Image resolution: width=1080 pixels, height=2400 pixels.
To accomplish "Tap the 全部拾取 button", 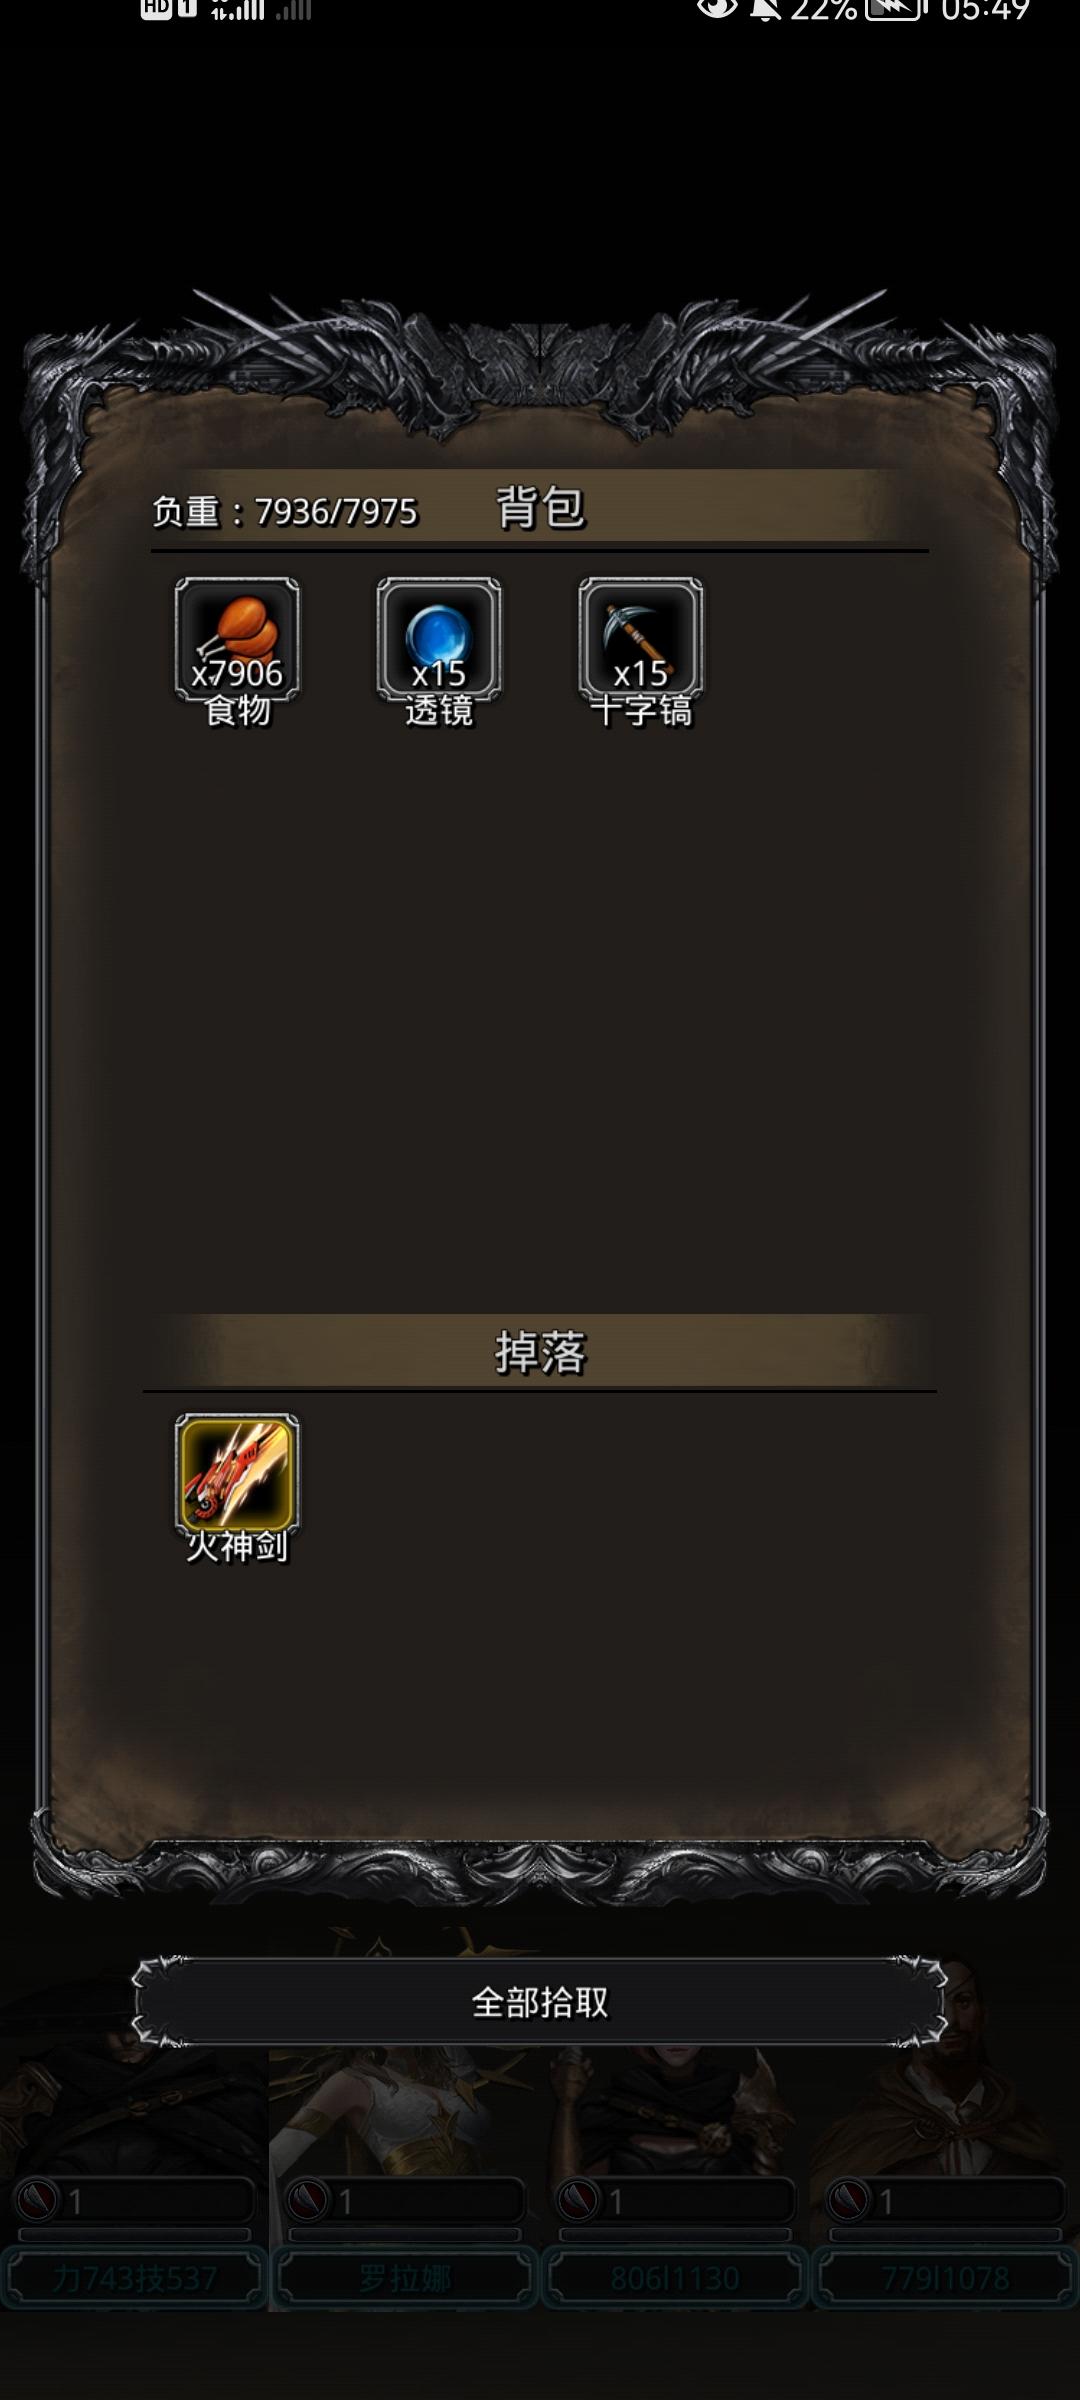I will tap(540, 2002).
